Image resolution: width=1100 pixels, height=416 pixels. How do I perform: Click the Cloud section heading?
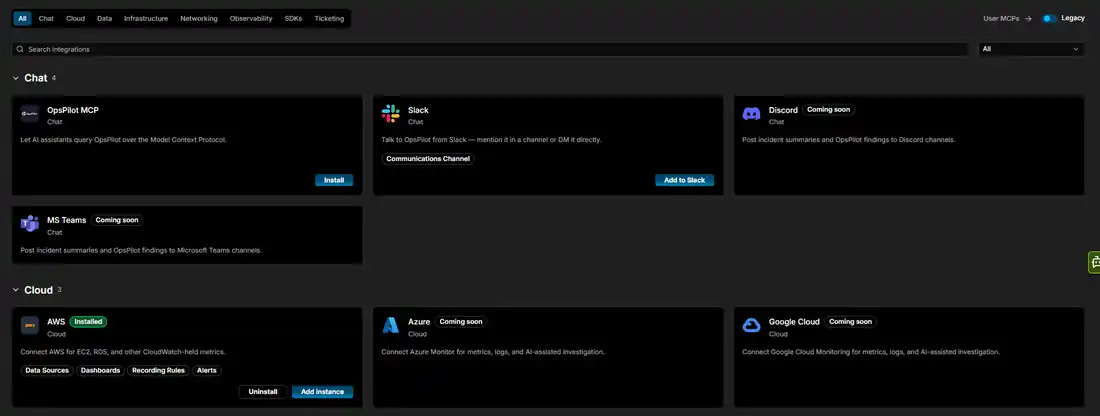point(39,290)
